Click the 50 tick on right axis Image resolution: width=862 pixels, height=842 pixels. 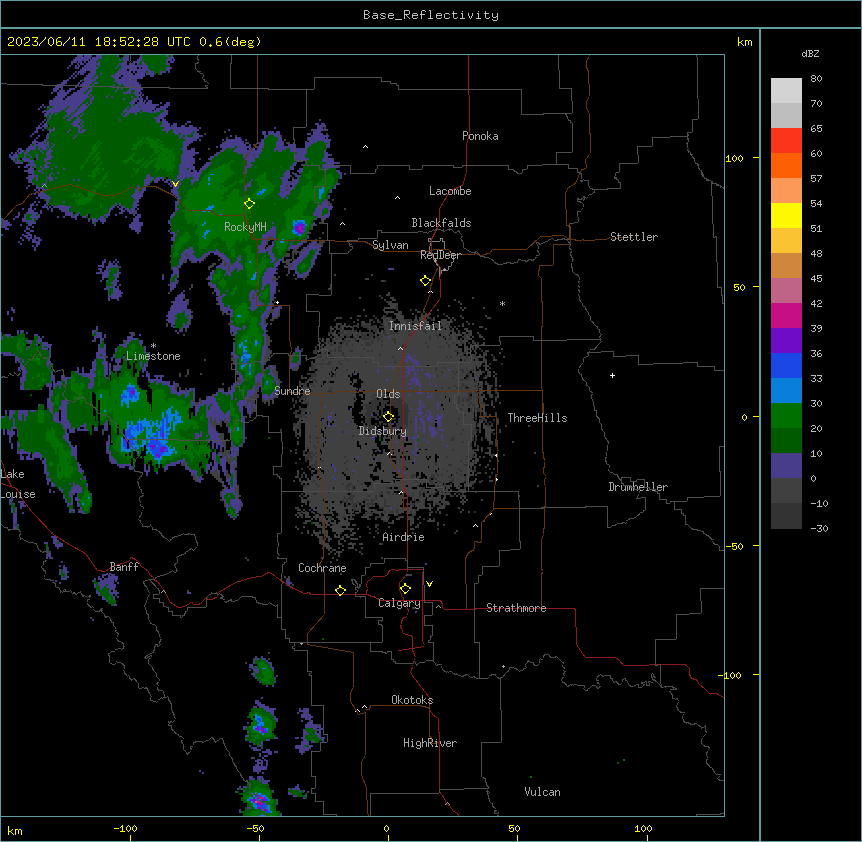click(x=739, y=287)
